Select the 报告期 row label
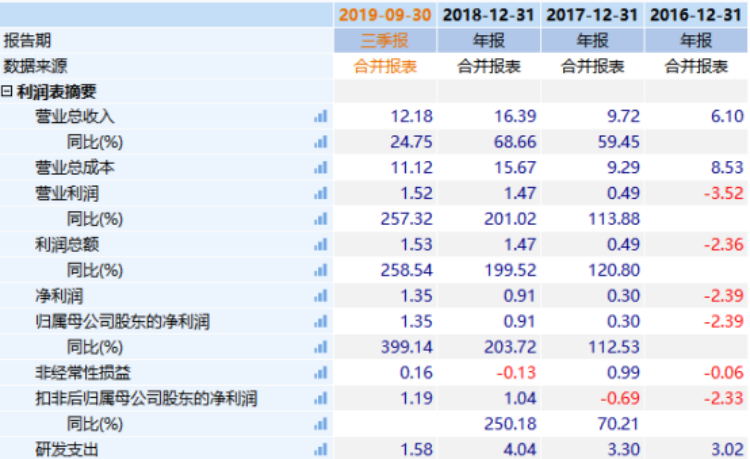This screenshot has width=750, height=459. (27, 40)
